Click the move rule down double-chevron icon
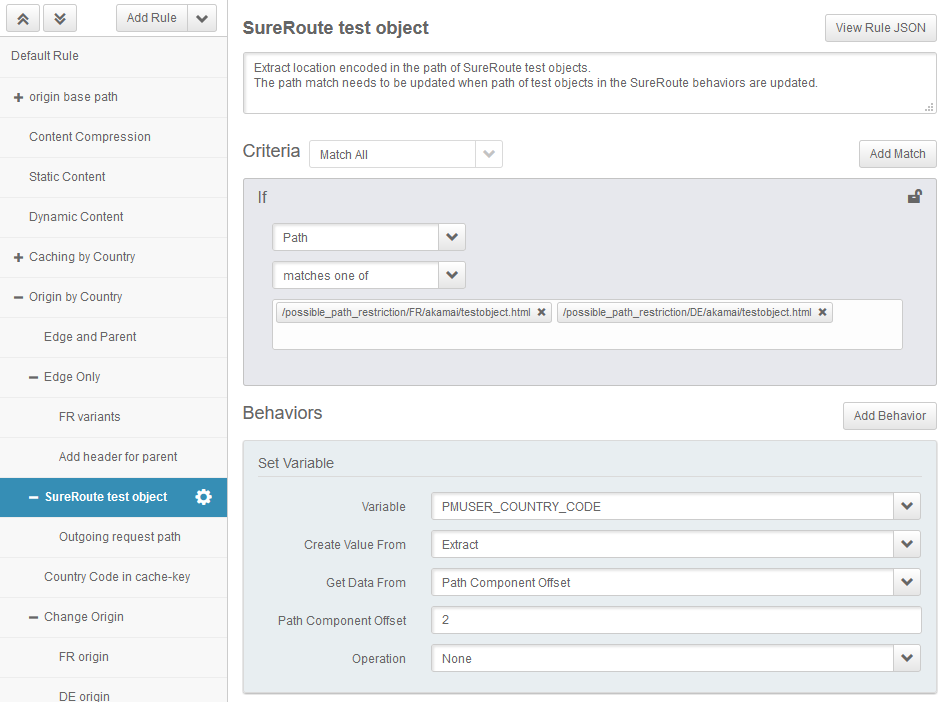The image size is (946, 702). tap(60, 18)
